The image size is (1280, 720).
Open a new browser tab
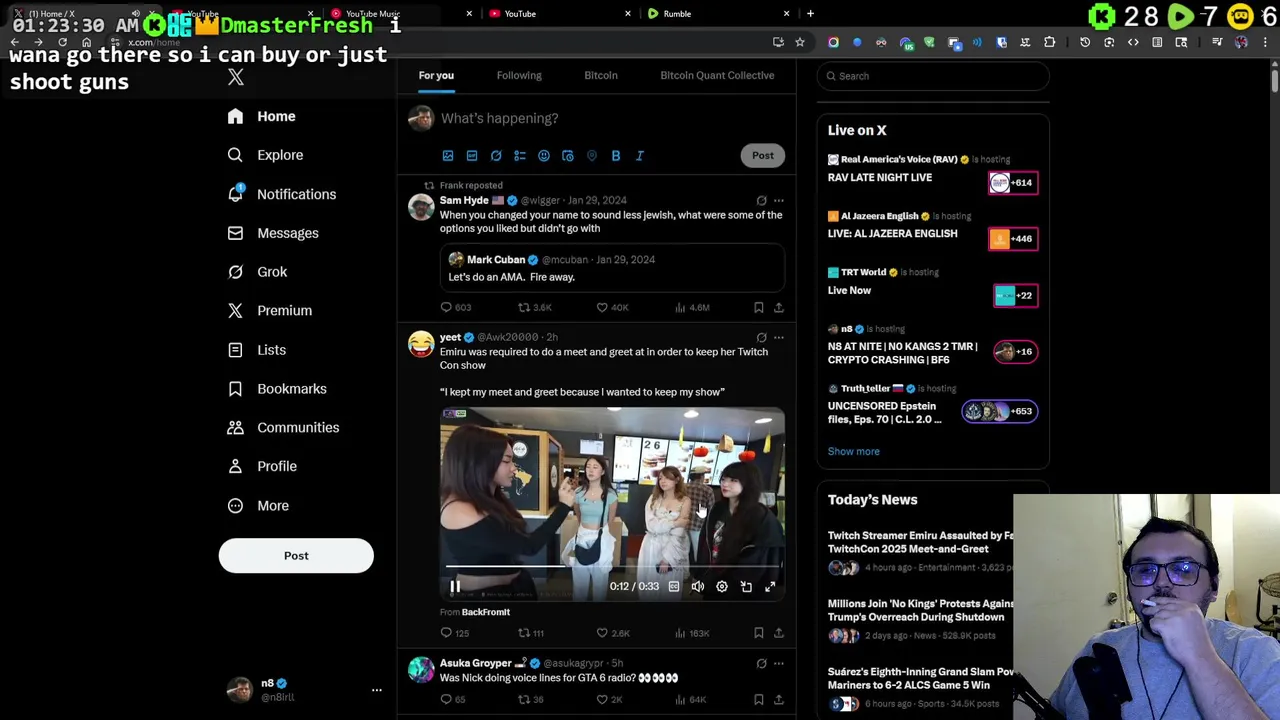coord(810,14)
